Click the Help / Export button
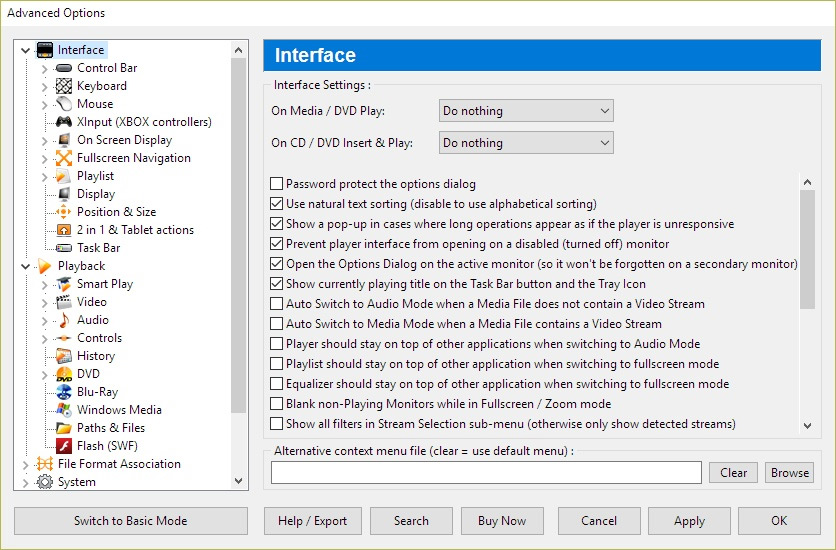Image resolution: width=836 pixels, height=550 pixels. point(312,521)
